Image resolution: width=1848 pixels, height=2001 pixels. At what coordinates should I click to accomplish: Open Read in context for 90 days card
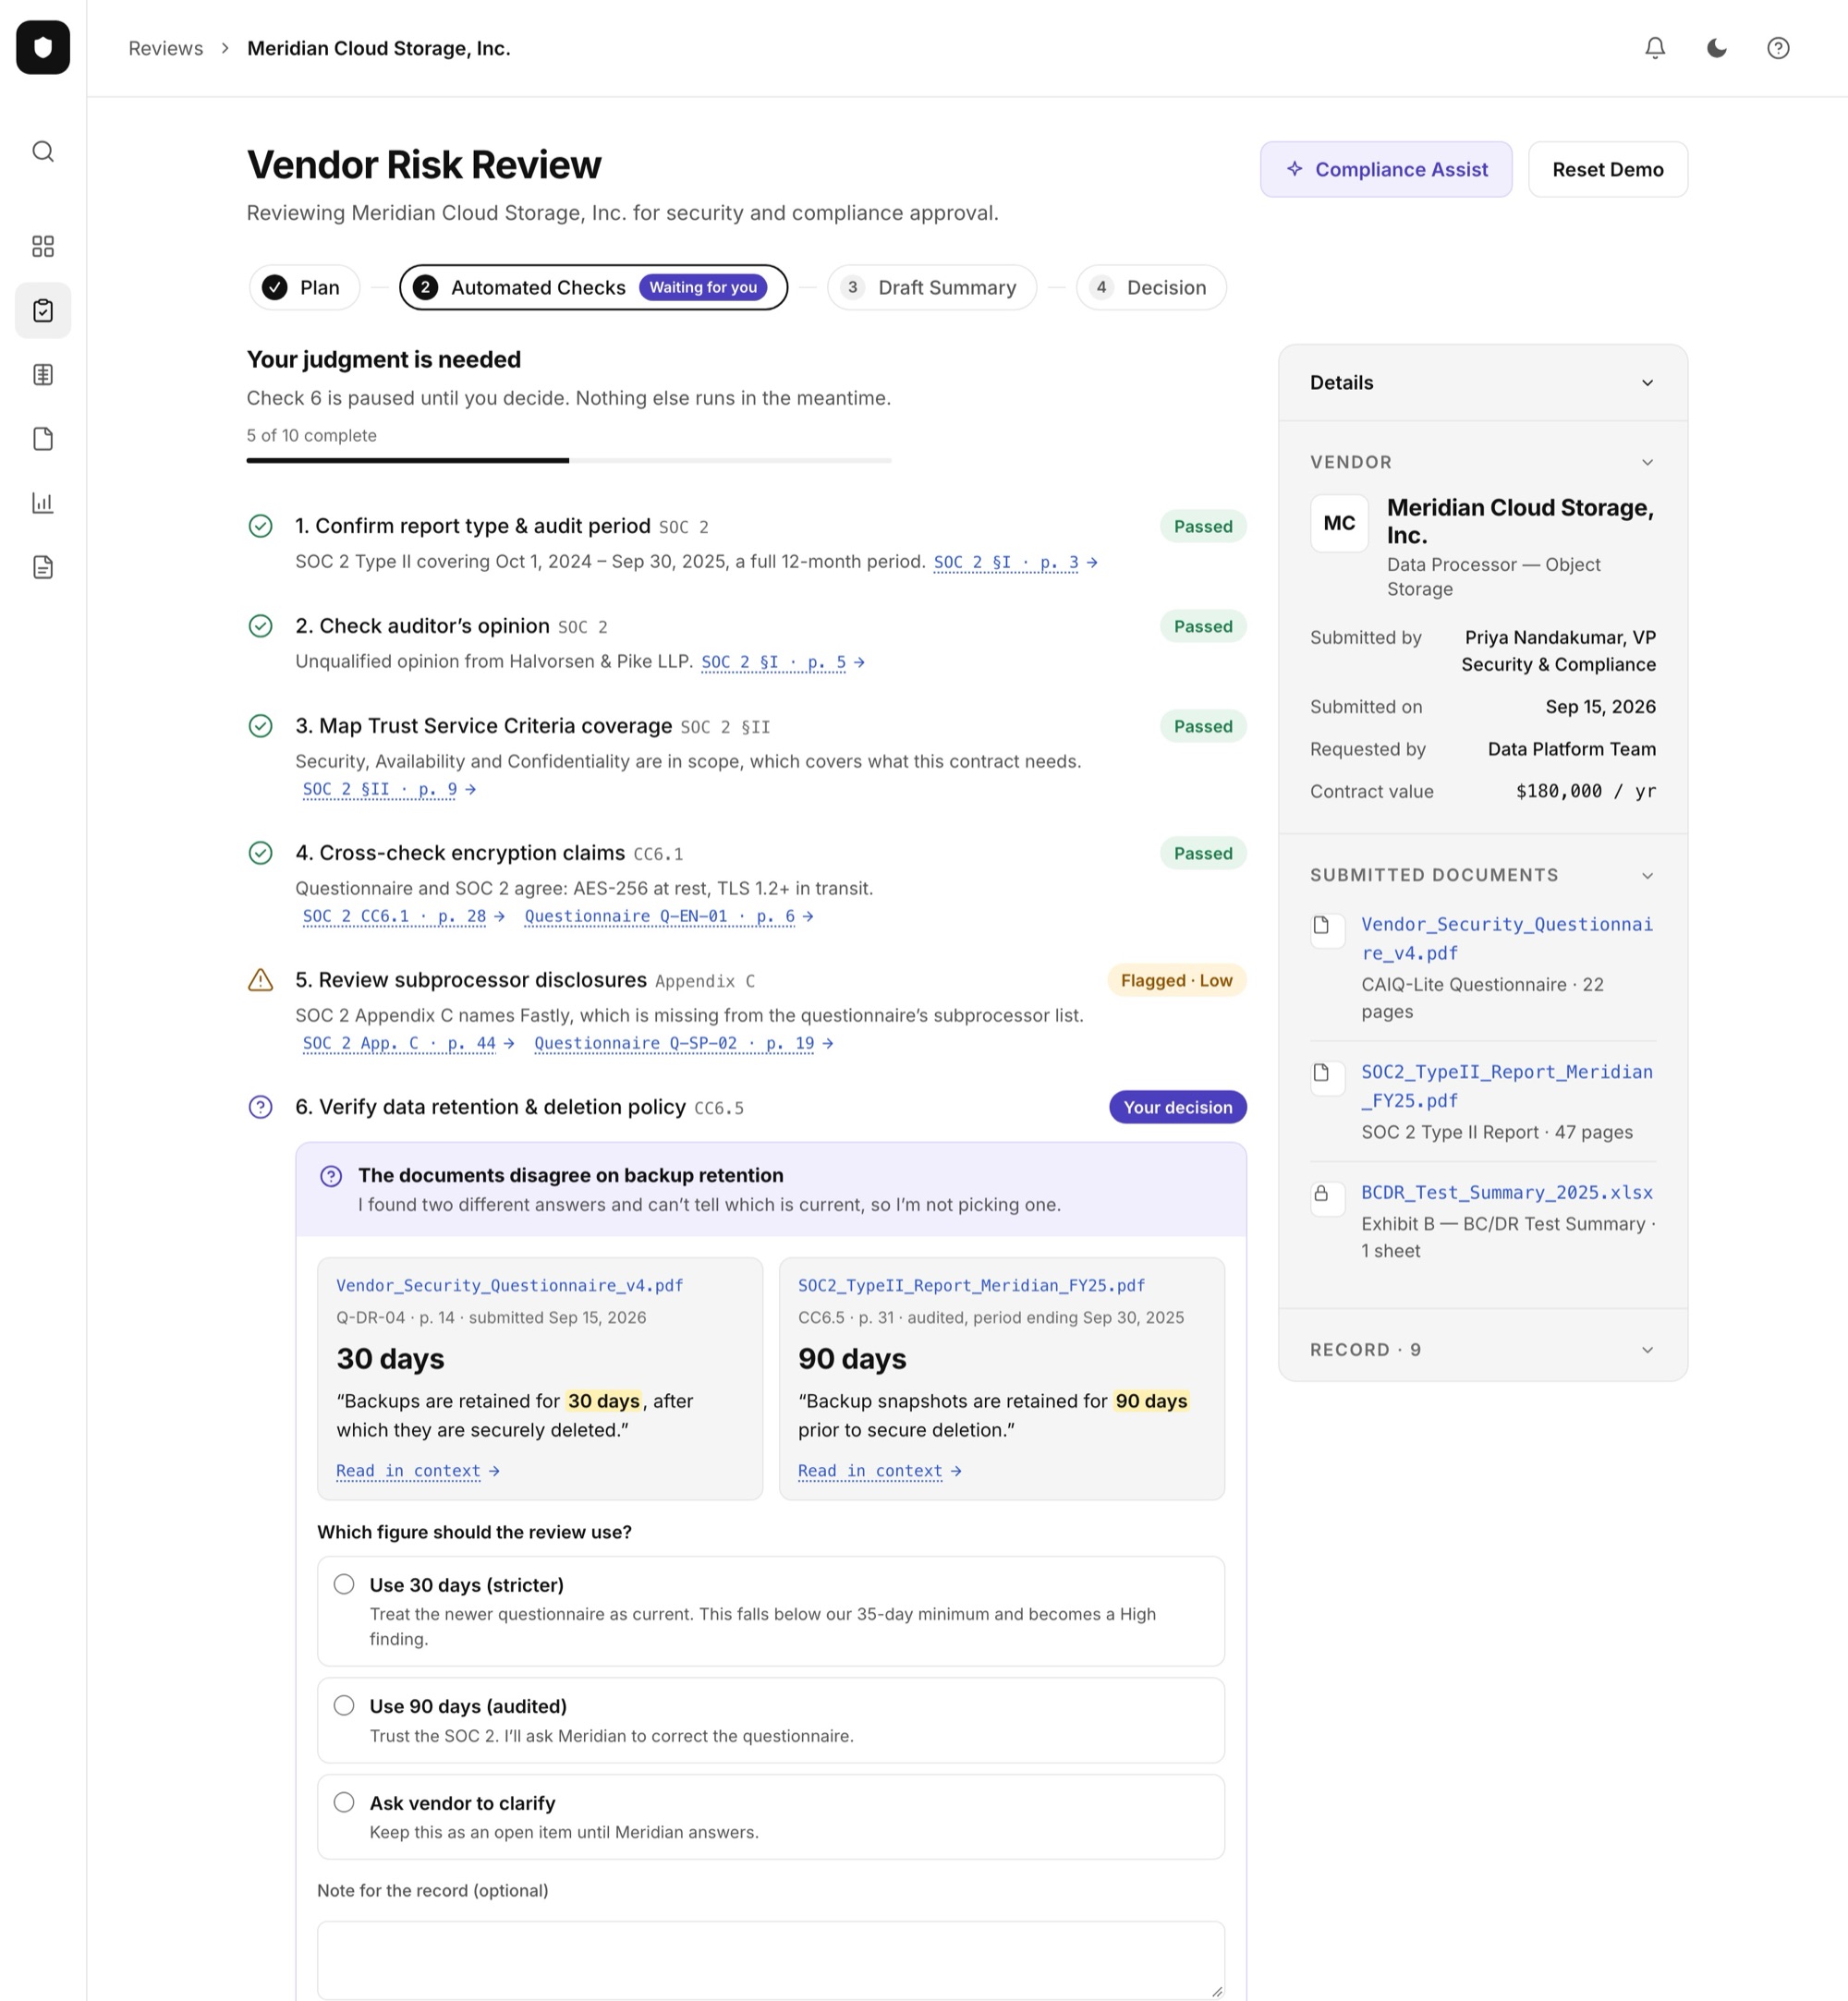[879, 1471]
